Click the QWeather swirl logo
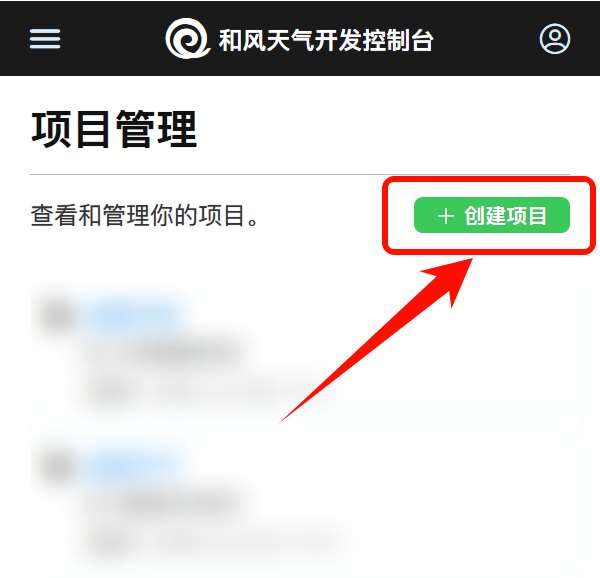This screenshot has height=578, width=600. point(188,38)
